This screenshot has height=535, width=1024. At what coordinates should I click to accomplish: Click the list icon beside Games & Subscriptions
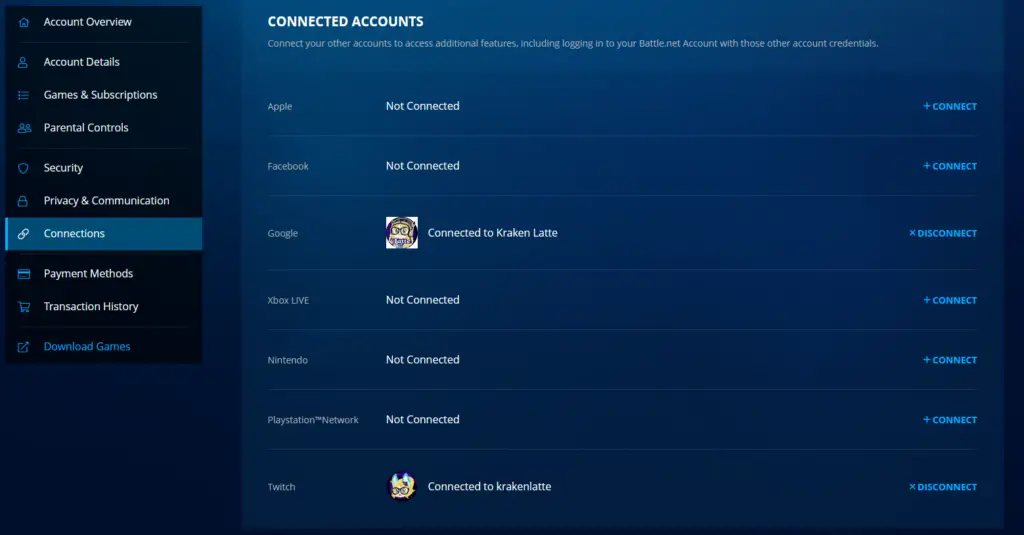tap(24, 95)
